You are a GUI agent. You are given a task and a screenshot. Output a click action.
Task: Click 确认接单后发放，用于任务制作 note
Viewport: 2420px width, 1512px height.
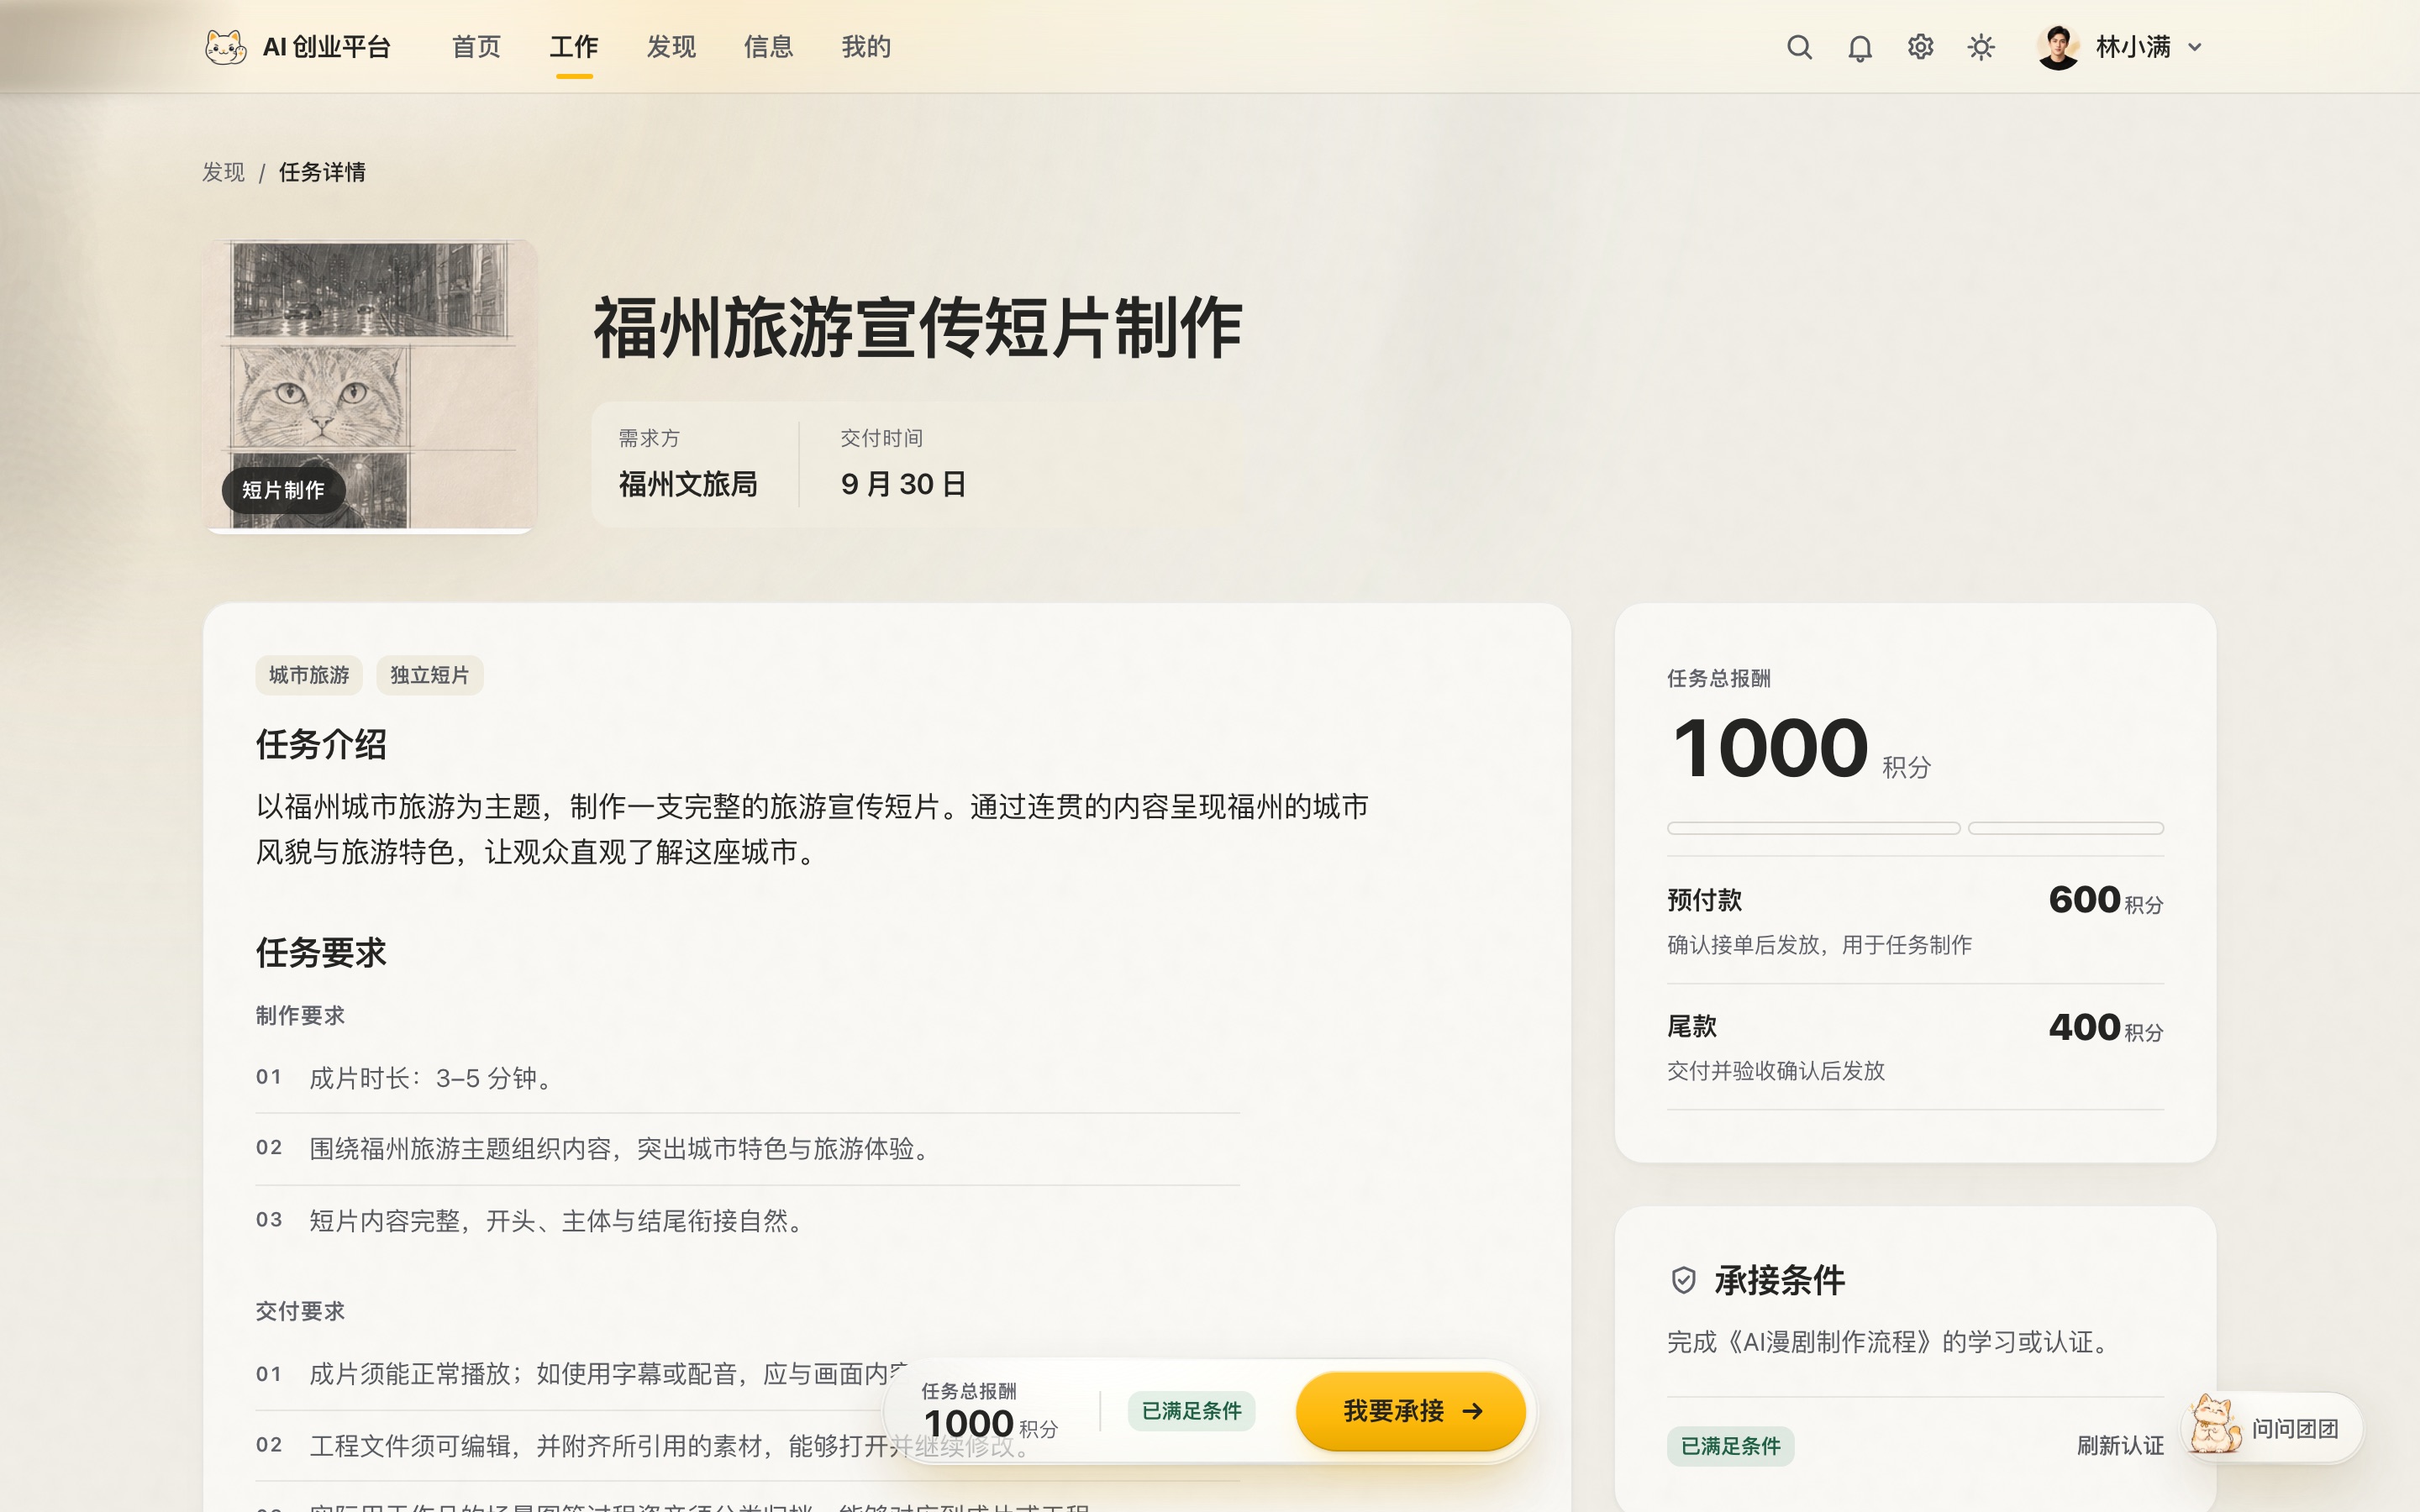click(1819, 945)
